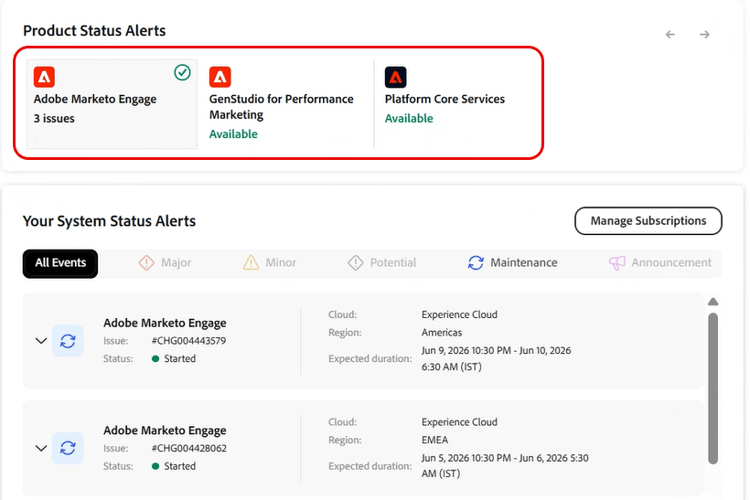Click maintenance icon for issue #CHG004443579
The height and width of the screenshot is (500, 750).
68,341
